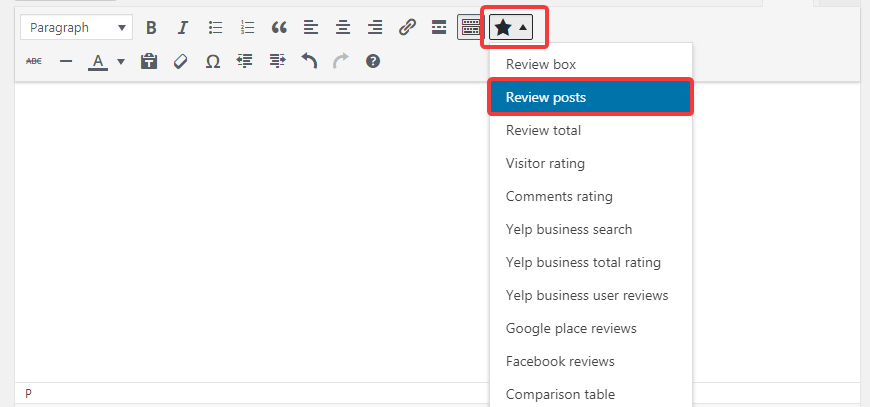This screenshot has height=407, width=870.
Task: Select Review total option
Action: pyautogui.click(x=591, y=130)
